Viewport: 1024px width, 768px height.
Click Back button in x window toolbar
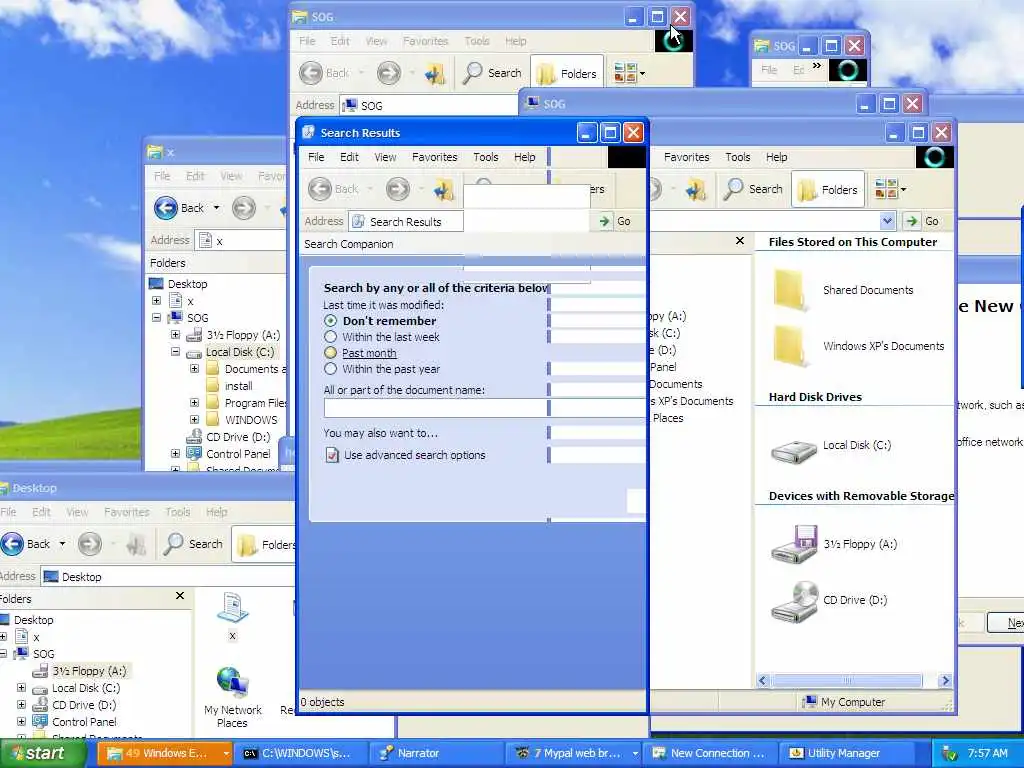180,208
